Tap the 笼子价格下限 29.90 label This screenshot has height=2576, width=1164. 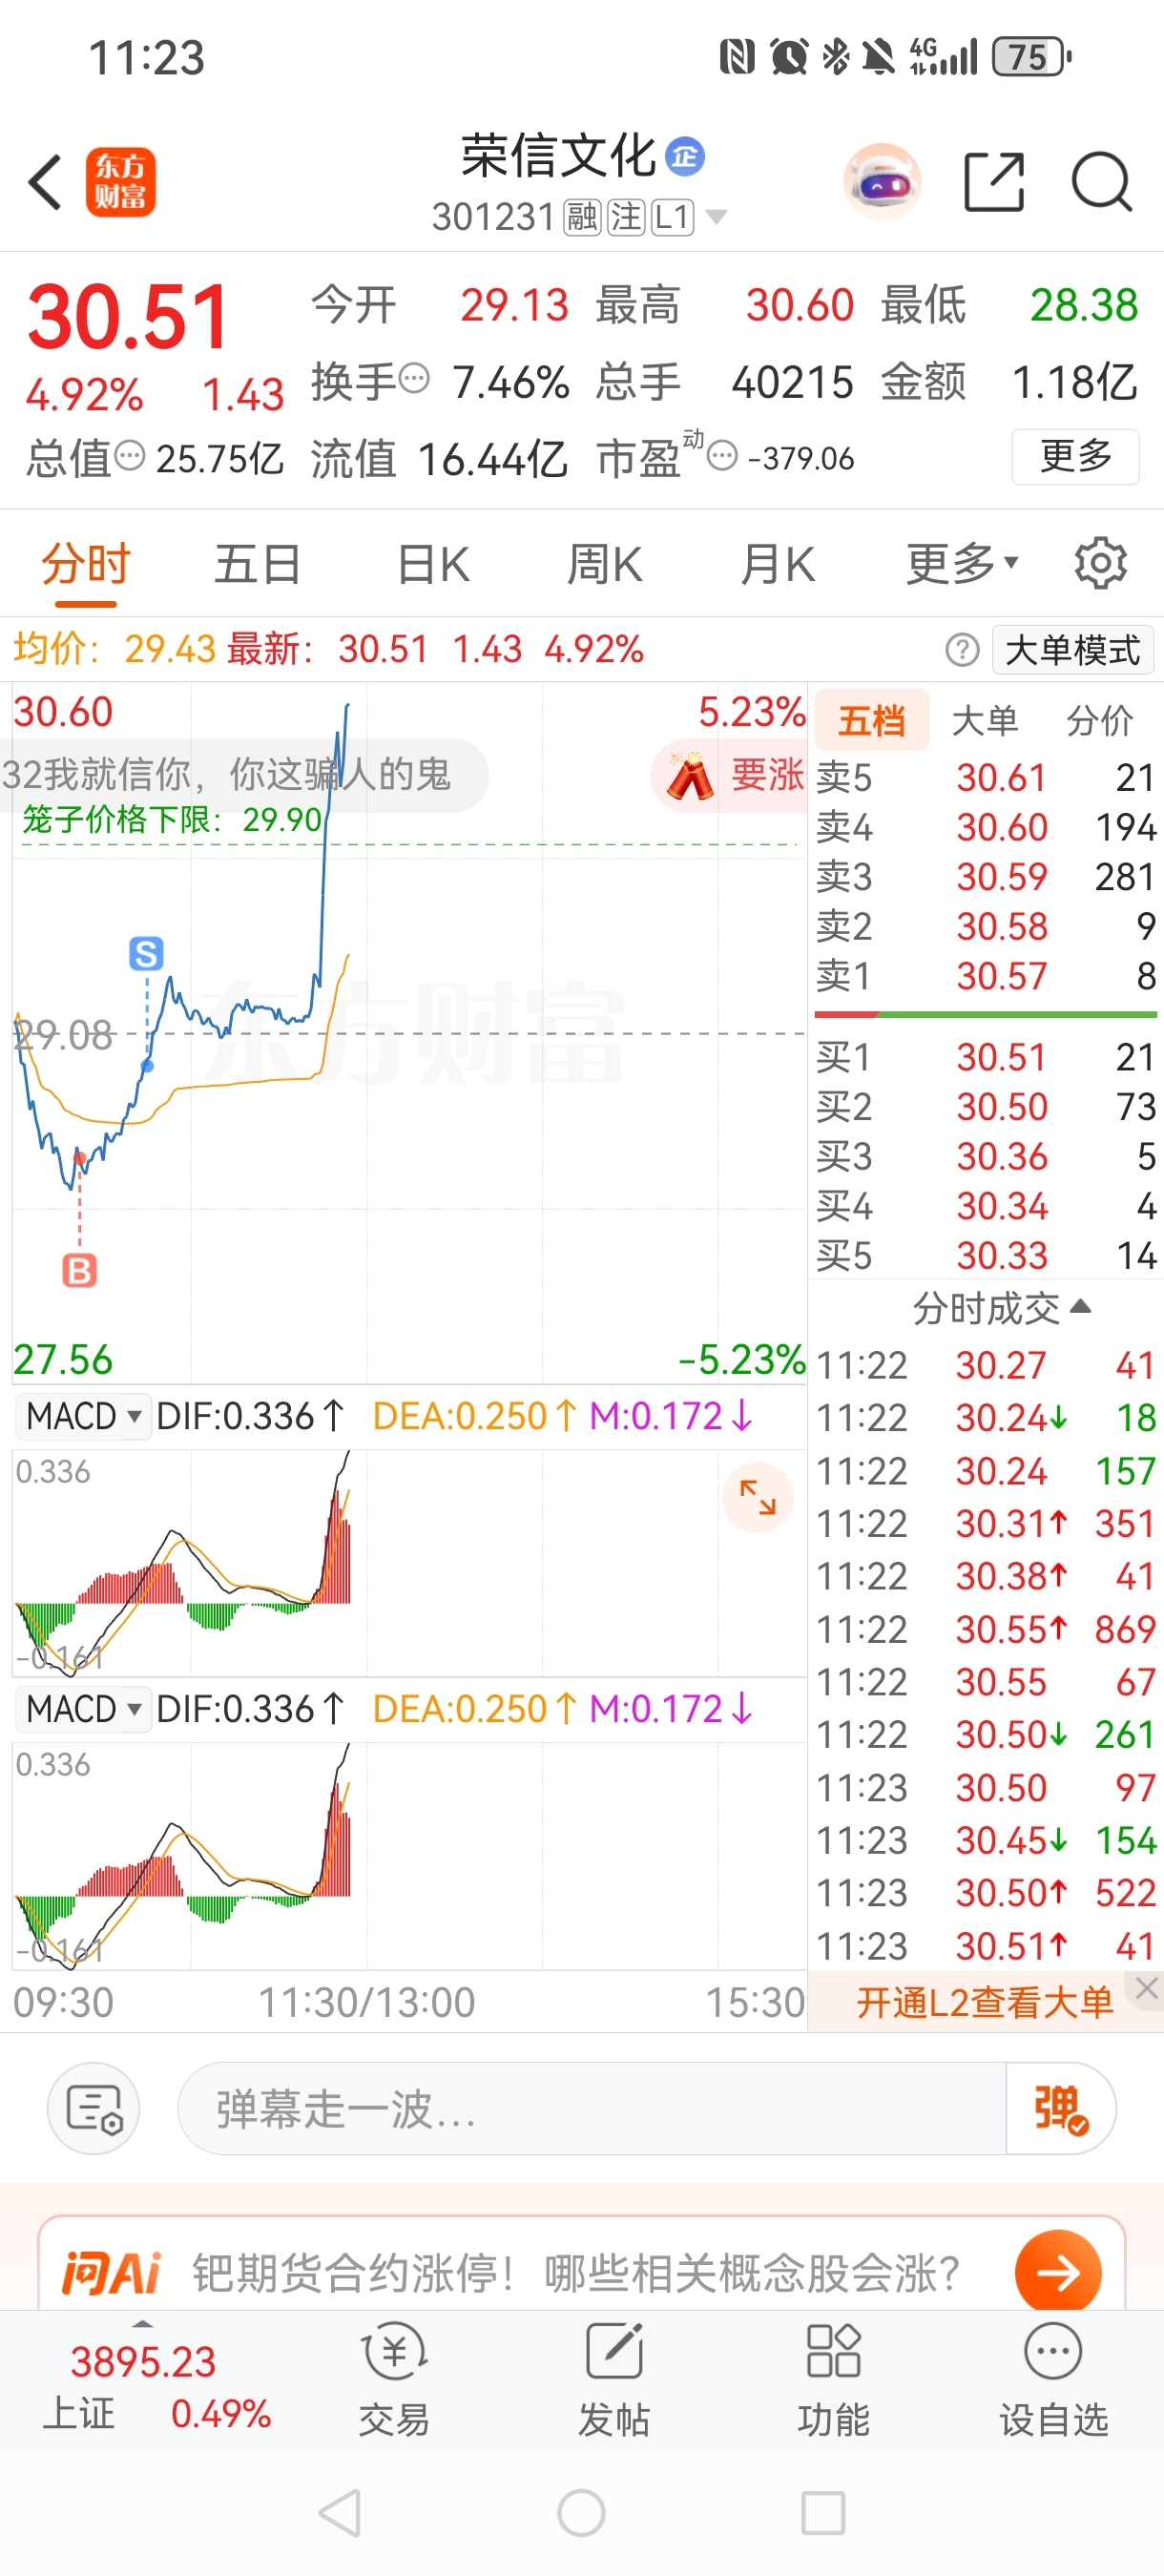coord(172,820)
